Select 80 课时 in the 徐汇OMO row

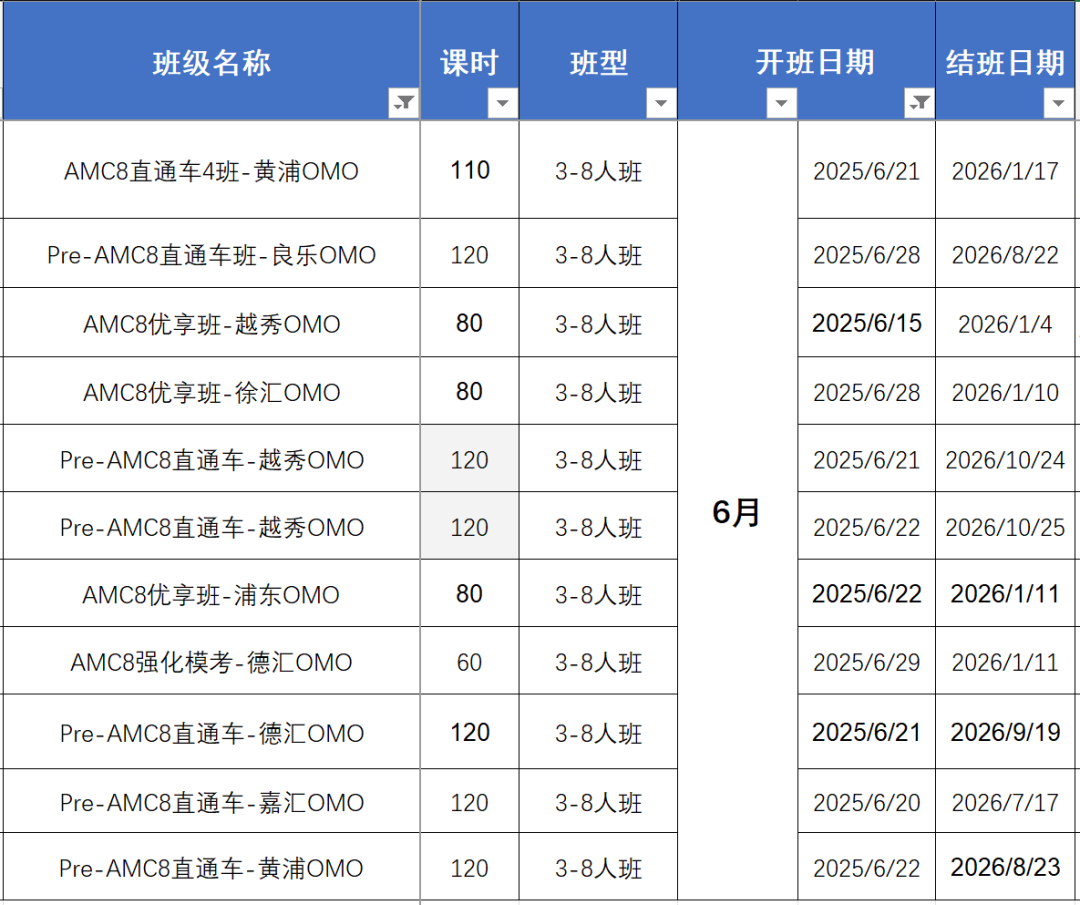tap(470, 391)
